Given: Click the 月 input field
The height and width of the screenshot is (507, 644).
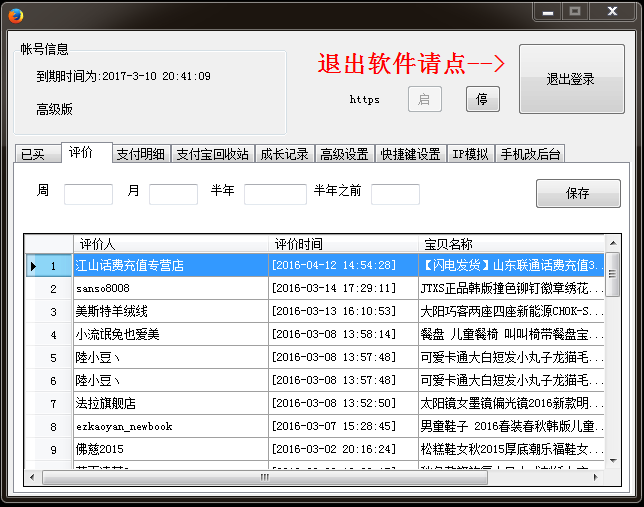Looking at the screenshot, I should click(173, 194).
